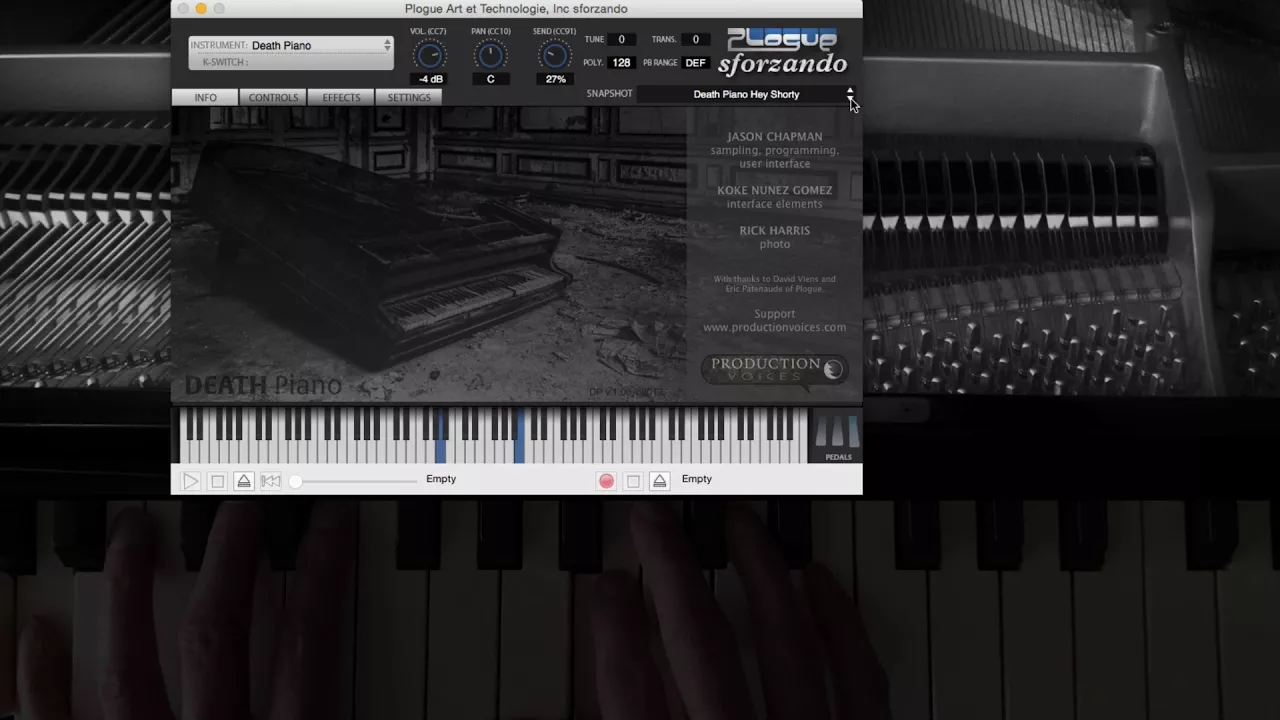Click the Instrument selector up/down arrows

(387, 45)
